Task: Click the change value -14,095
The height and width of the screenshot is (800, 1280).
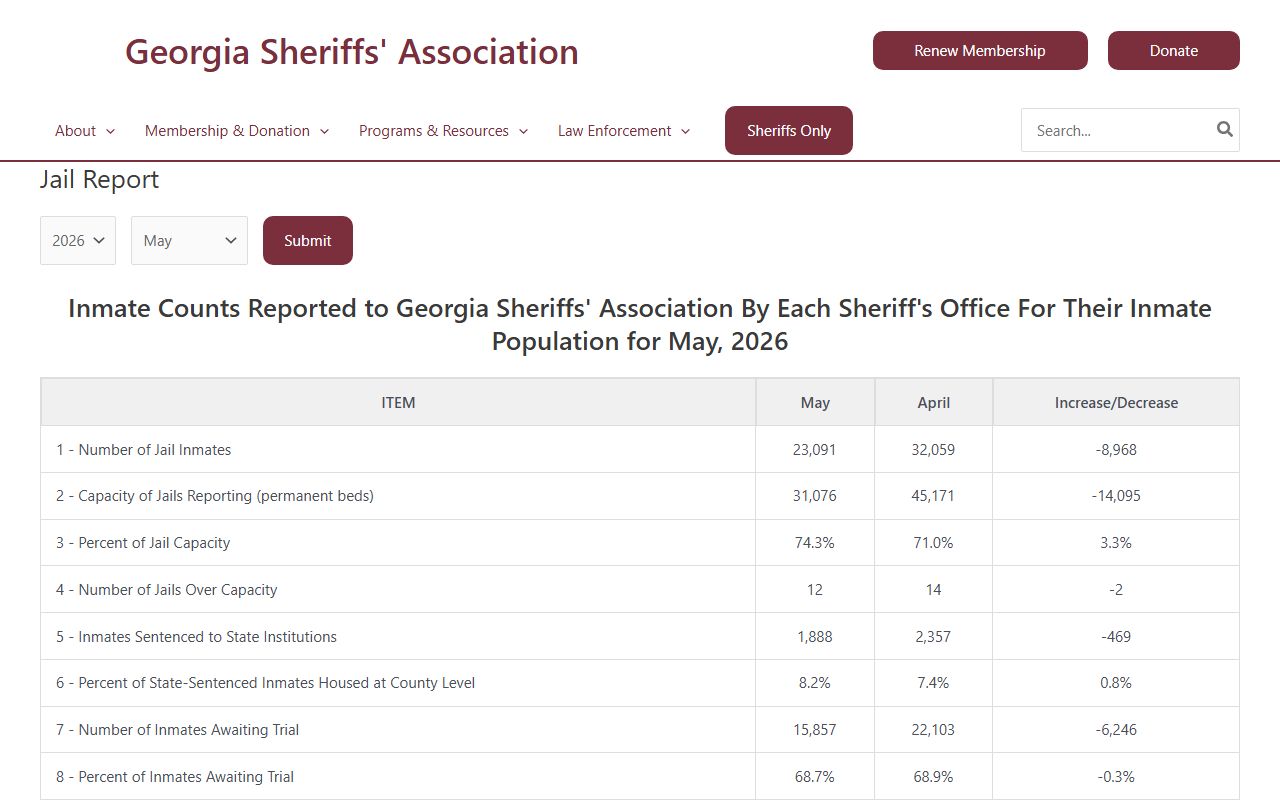Action: [x=1116, y=496]
